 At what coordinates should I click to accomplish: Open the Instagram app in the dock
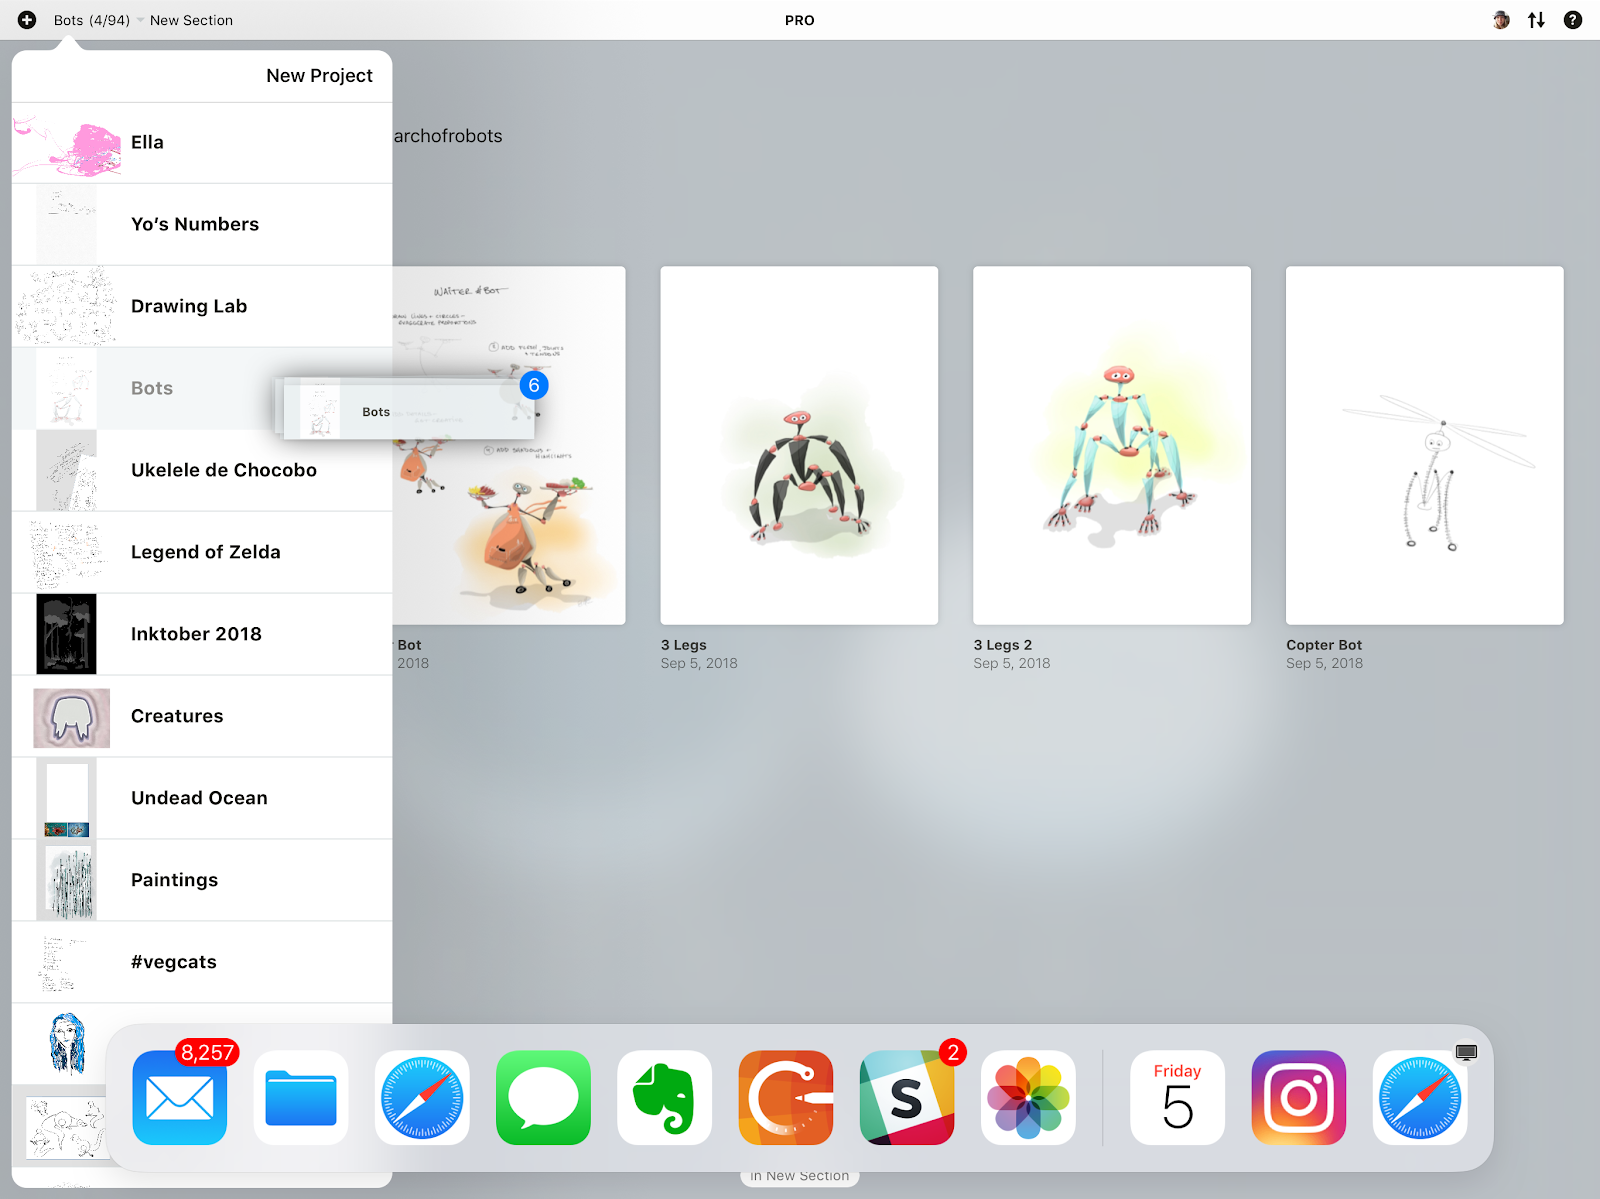1298,1098
